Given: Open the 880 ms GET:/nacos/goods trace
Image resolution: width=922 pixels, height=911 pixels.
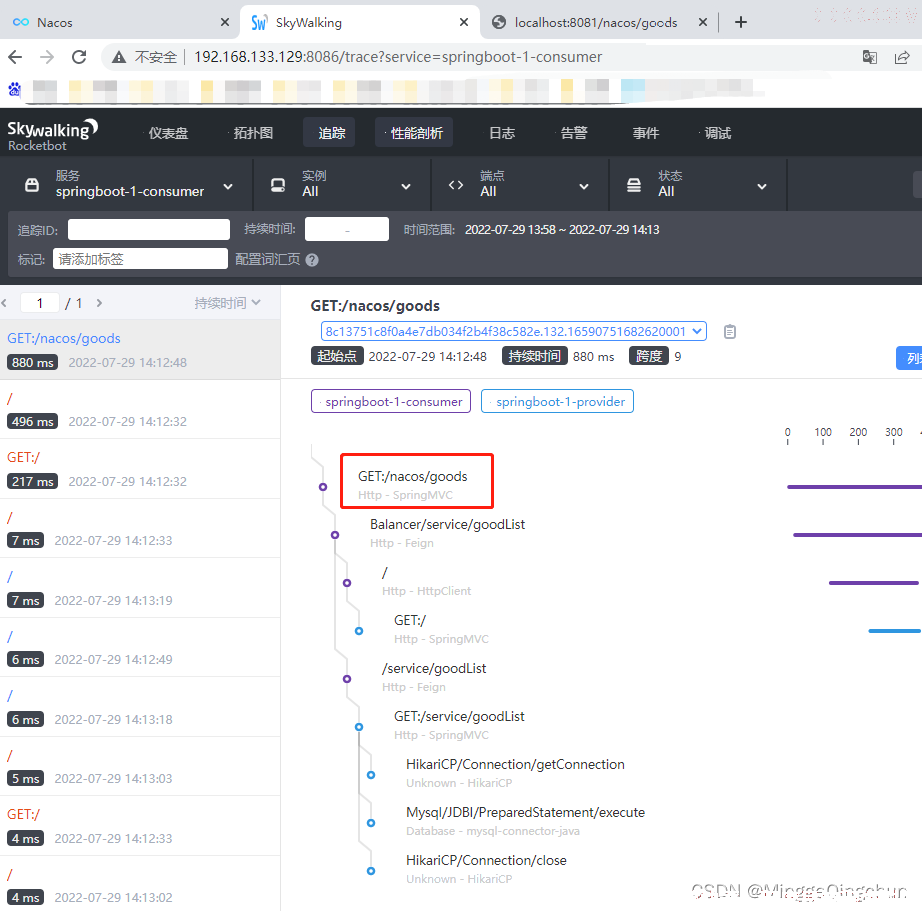Looking at the screenshot, I should [x=140, y=350].
